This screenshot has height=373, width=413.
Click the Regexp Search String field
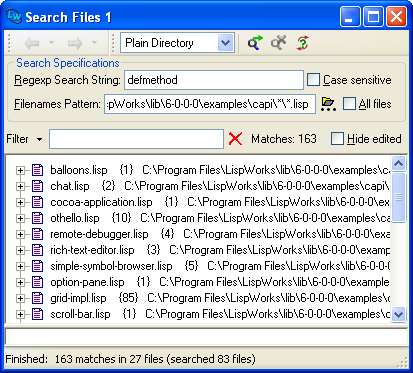pyautogui.click(x=214, y=80)
